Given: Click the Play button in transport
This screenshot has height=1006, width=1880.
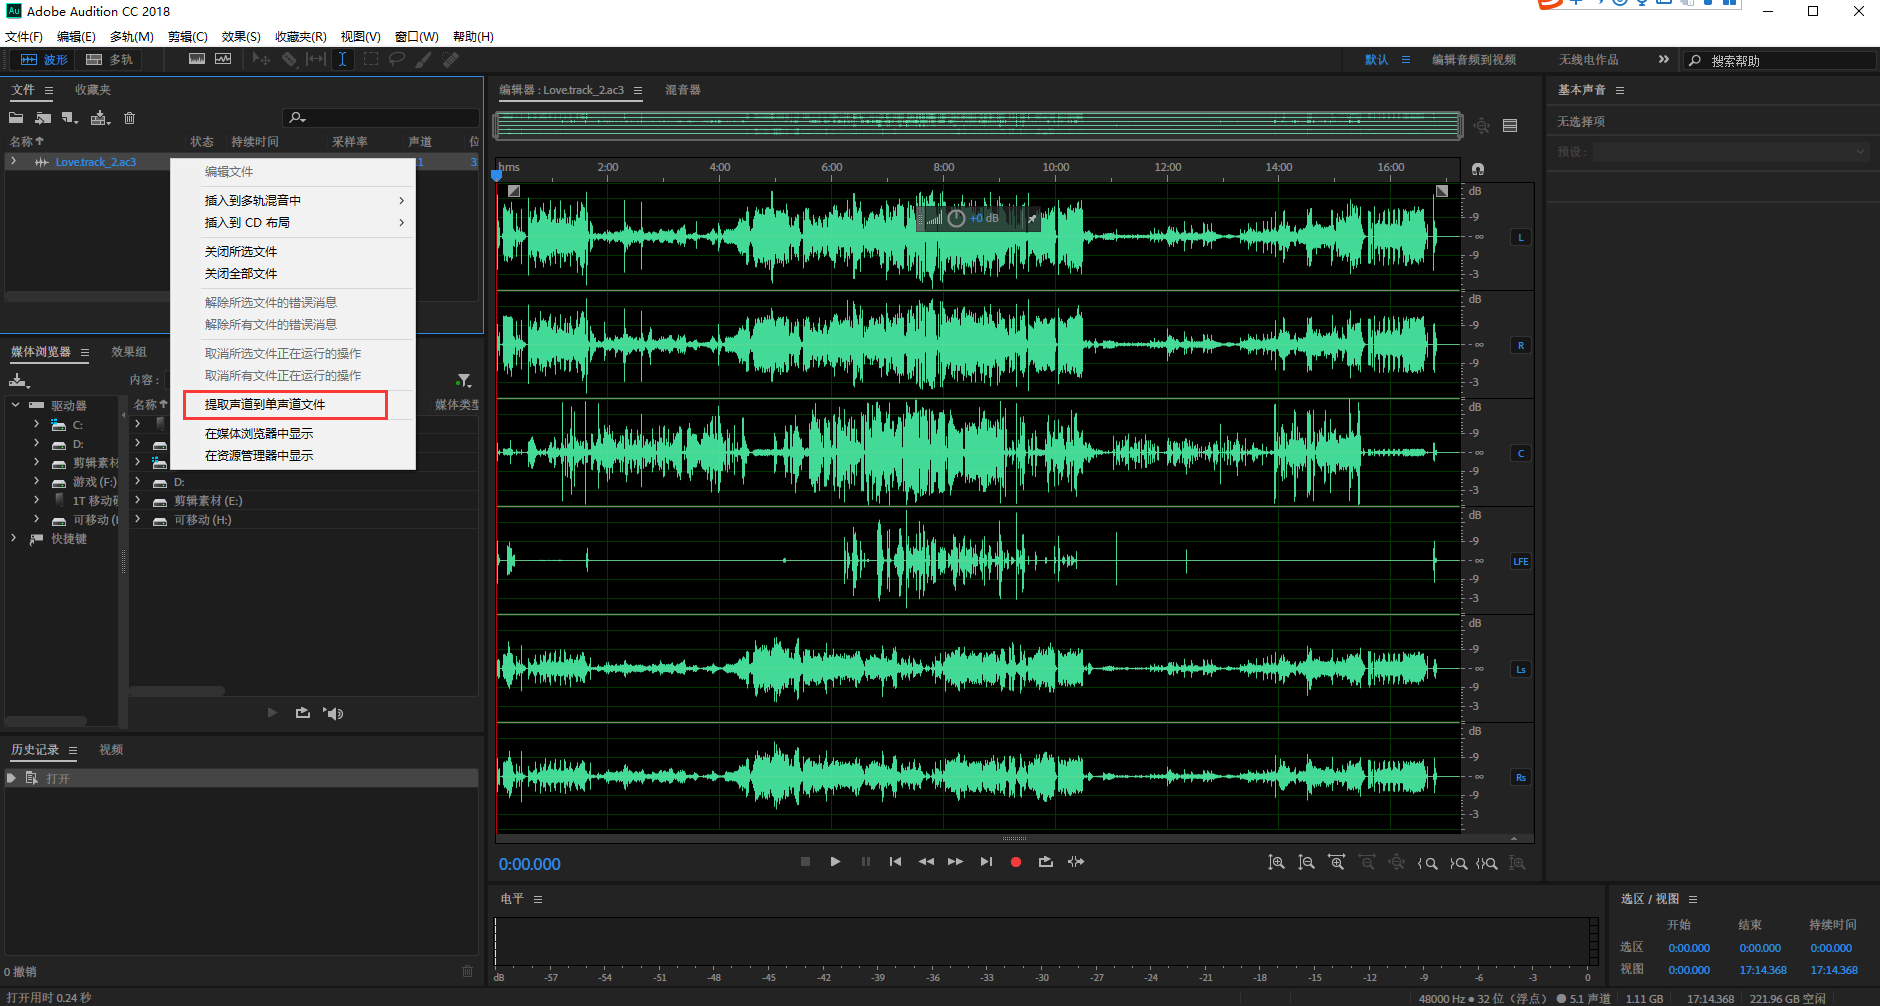Looking at the screenshot, I should point(835,862).
